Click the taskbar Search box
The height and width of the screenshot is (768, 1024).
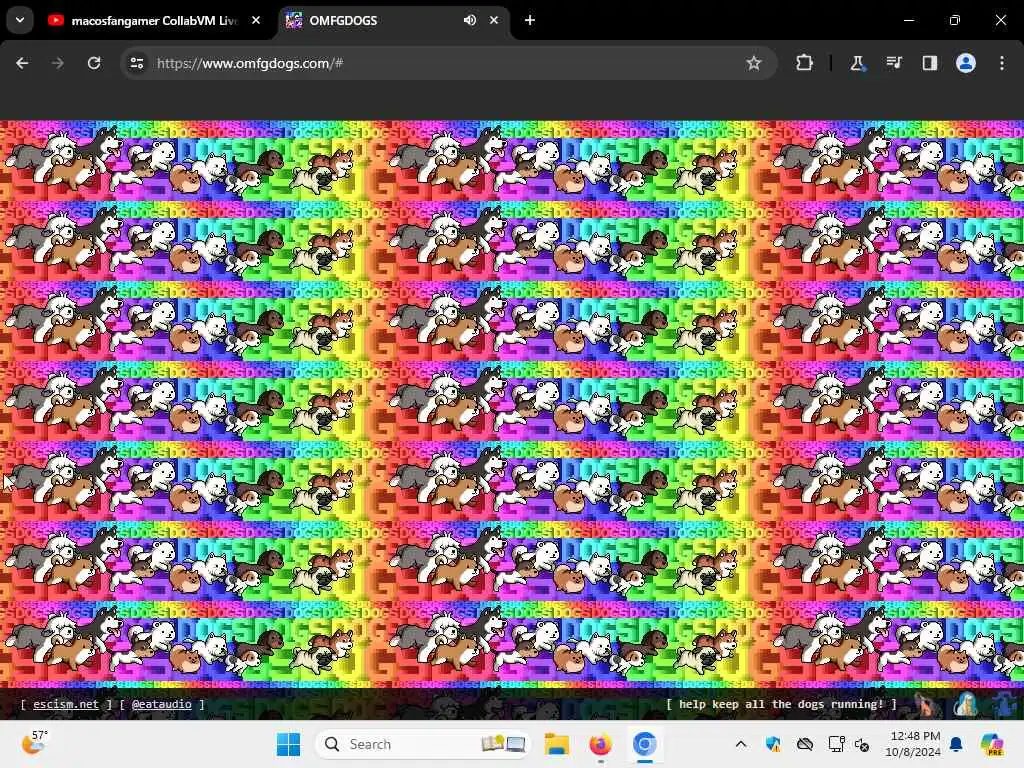(423, 744)
